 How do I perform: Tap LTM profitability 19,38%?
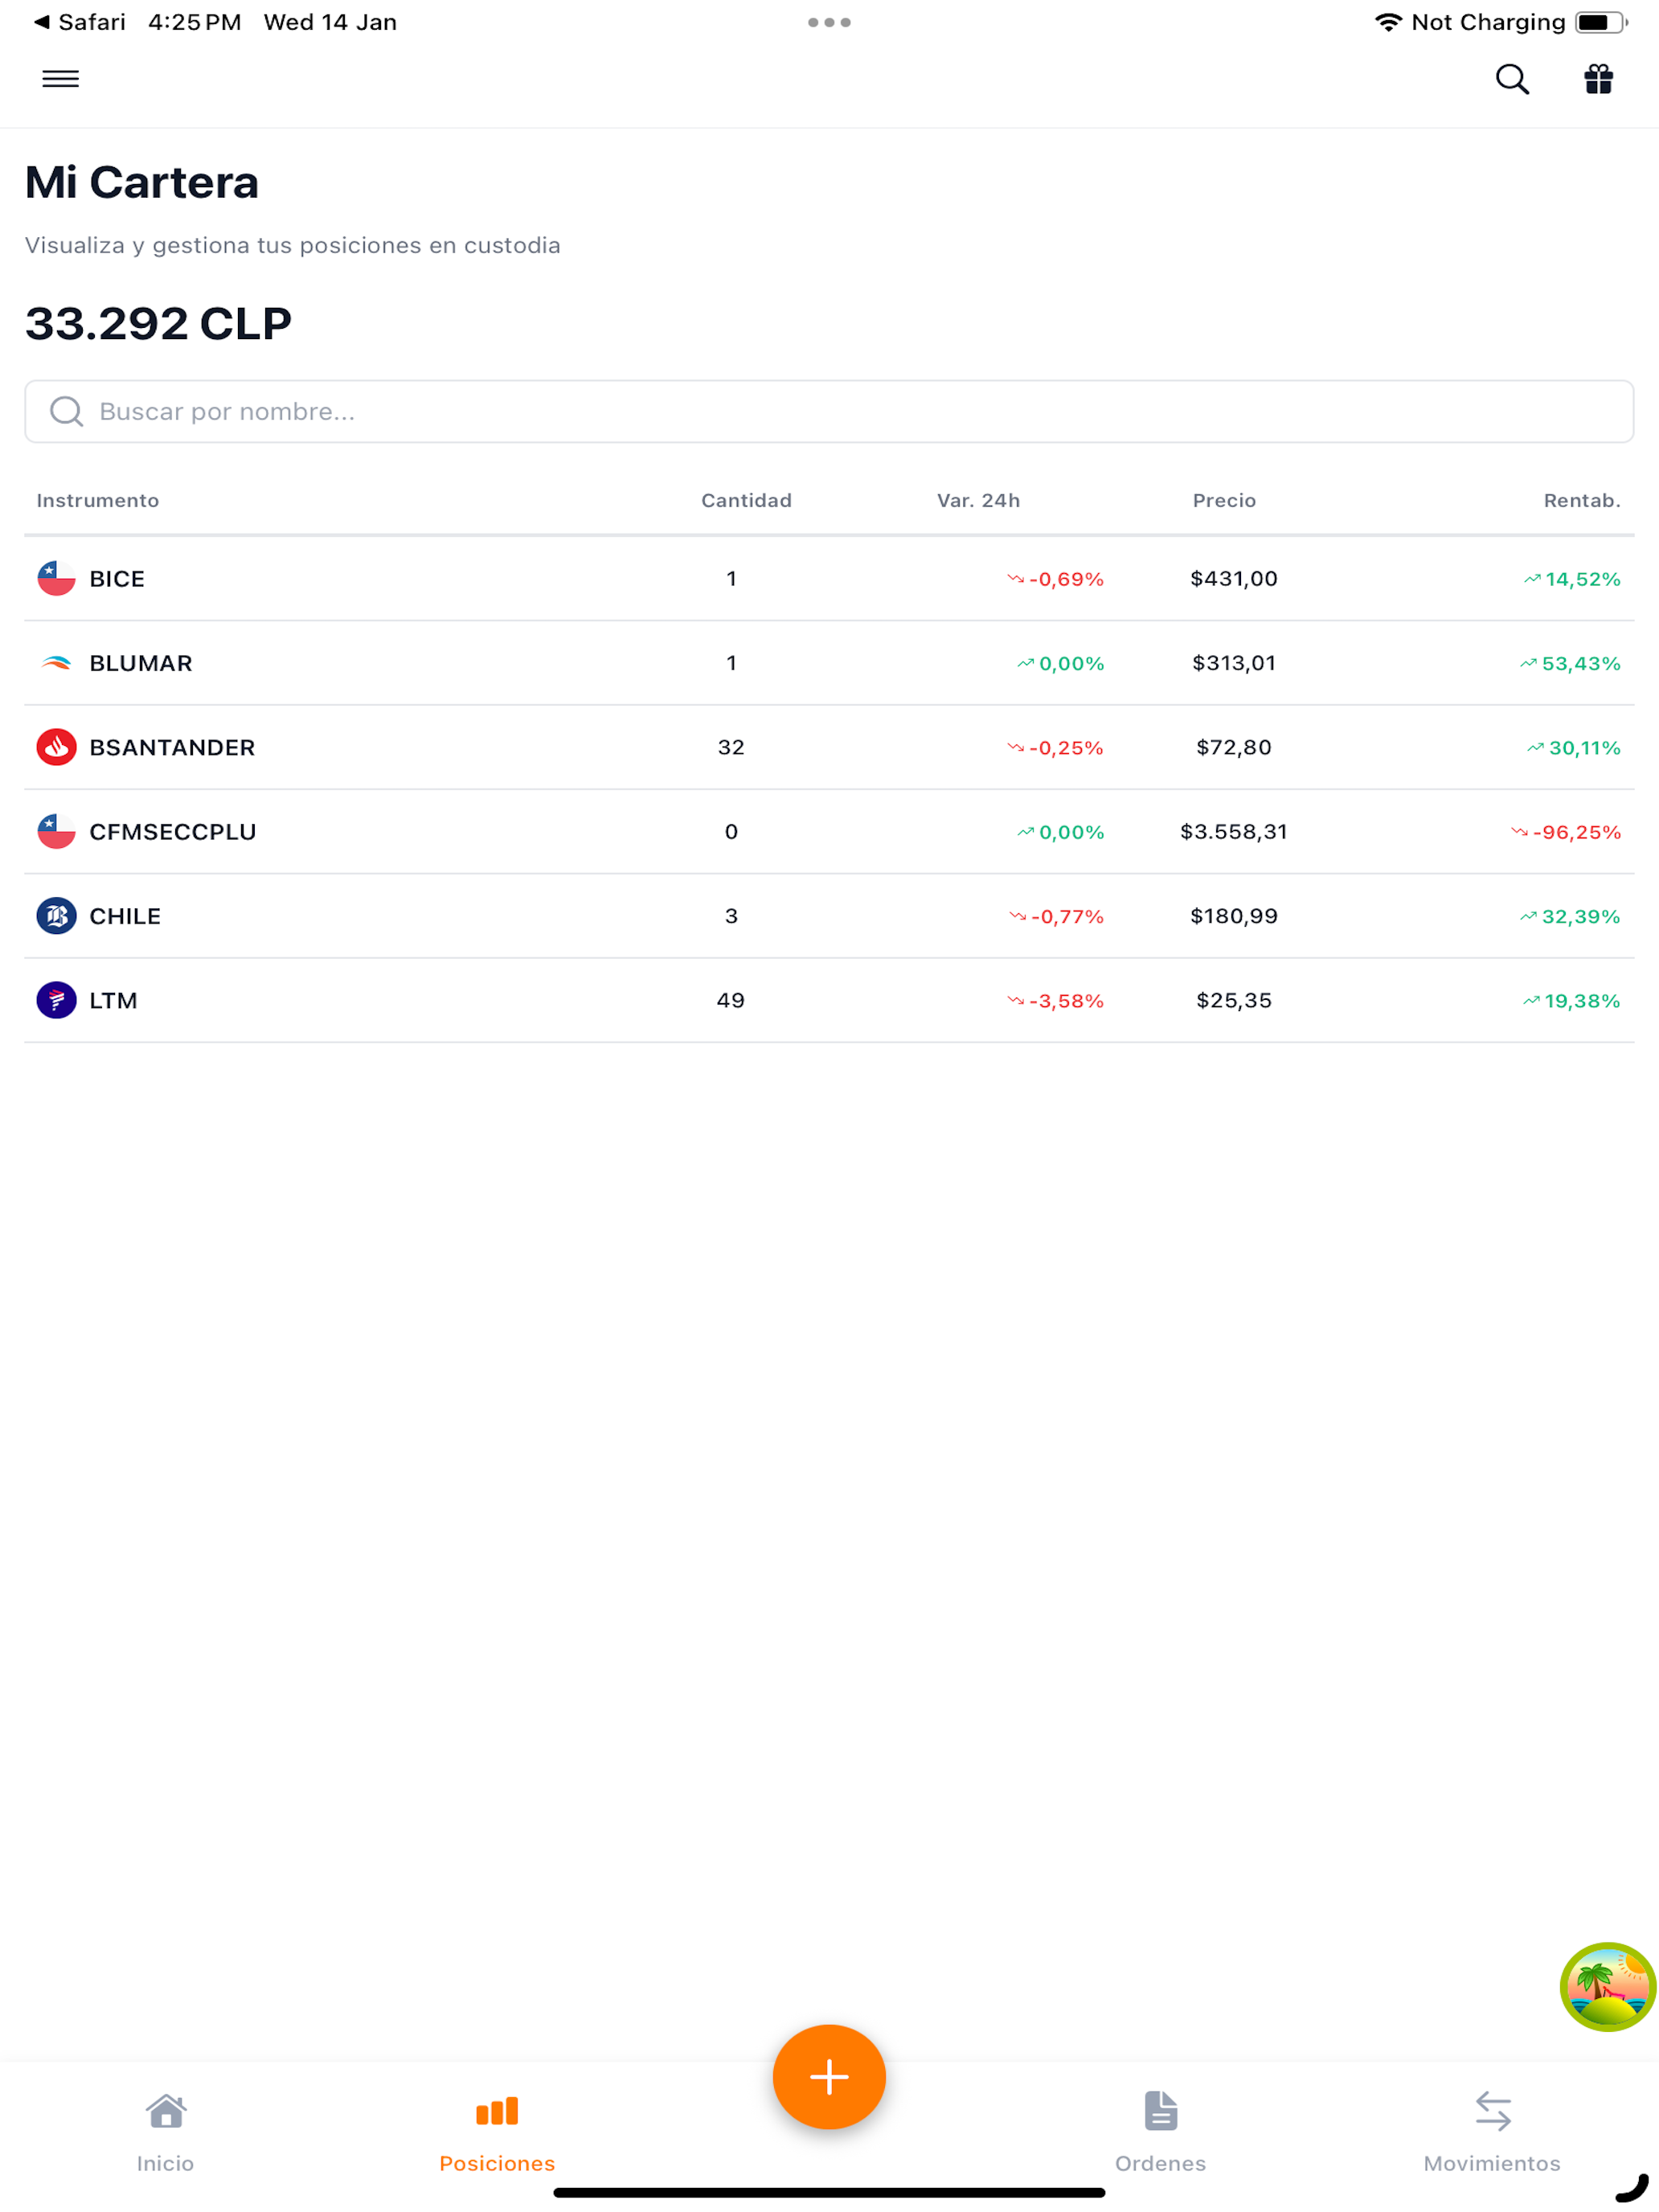tap(1571, 1001)
